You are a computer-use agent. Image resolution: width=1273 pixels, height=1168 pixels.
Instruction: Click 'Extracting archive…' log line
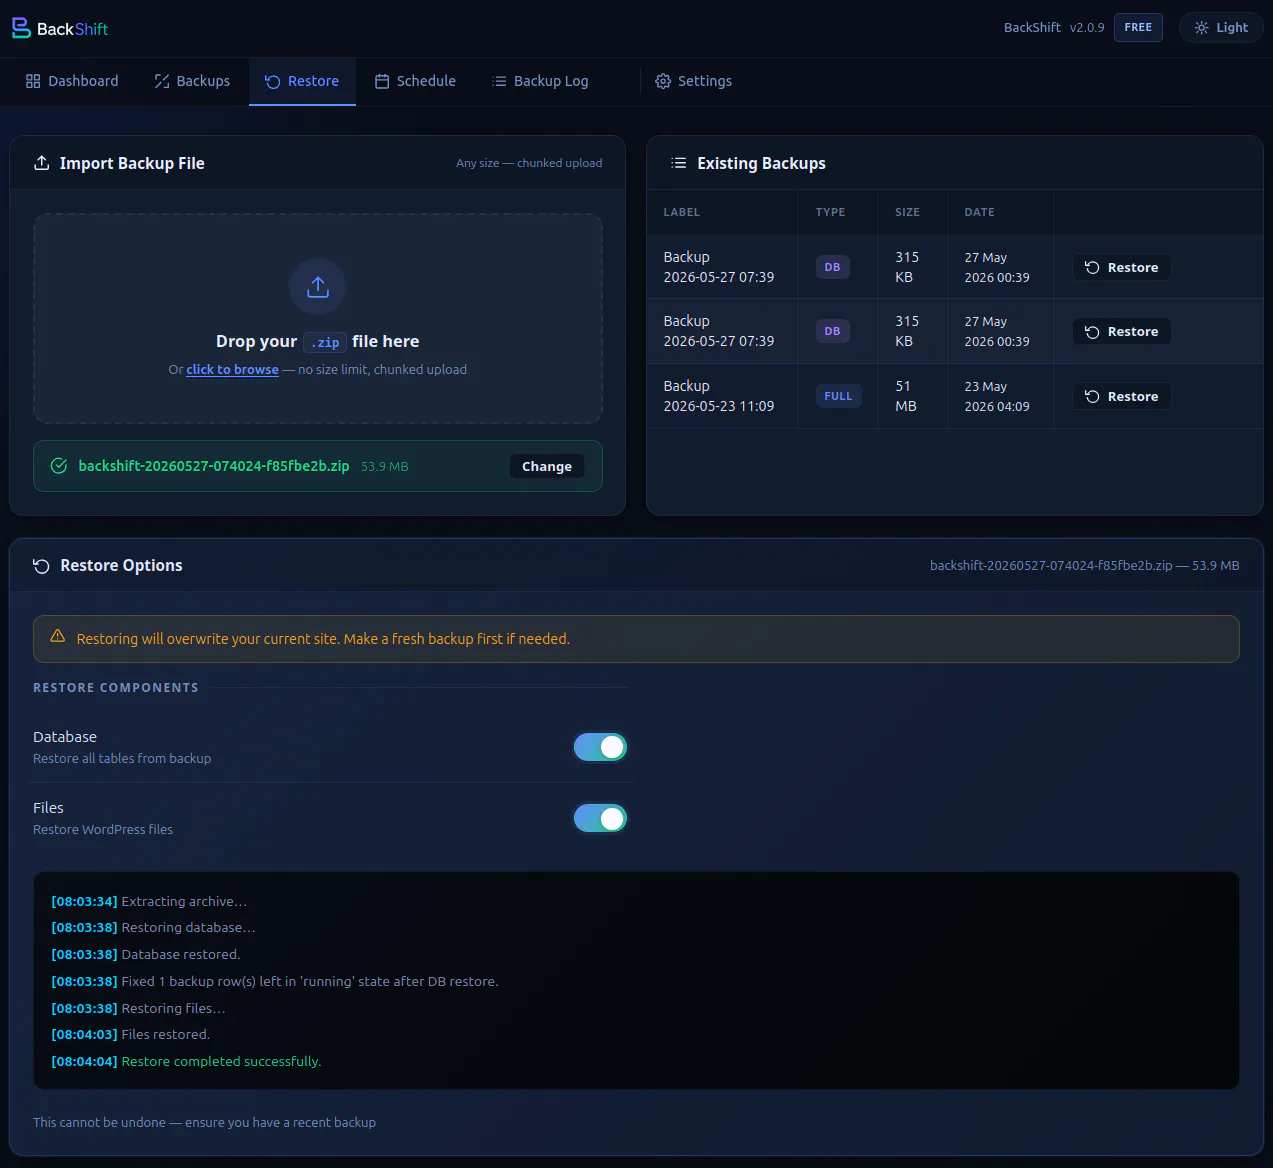click(x=184, y=901)
